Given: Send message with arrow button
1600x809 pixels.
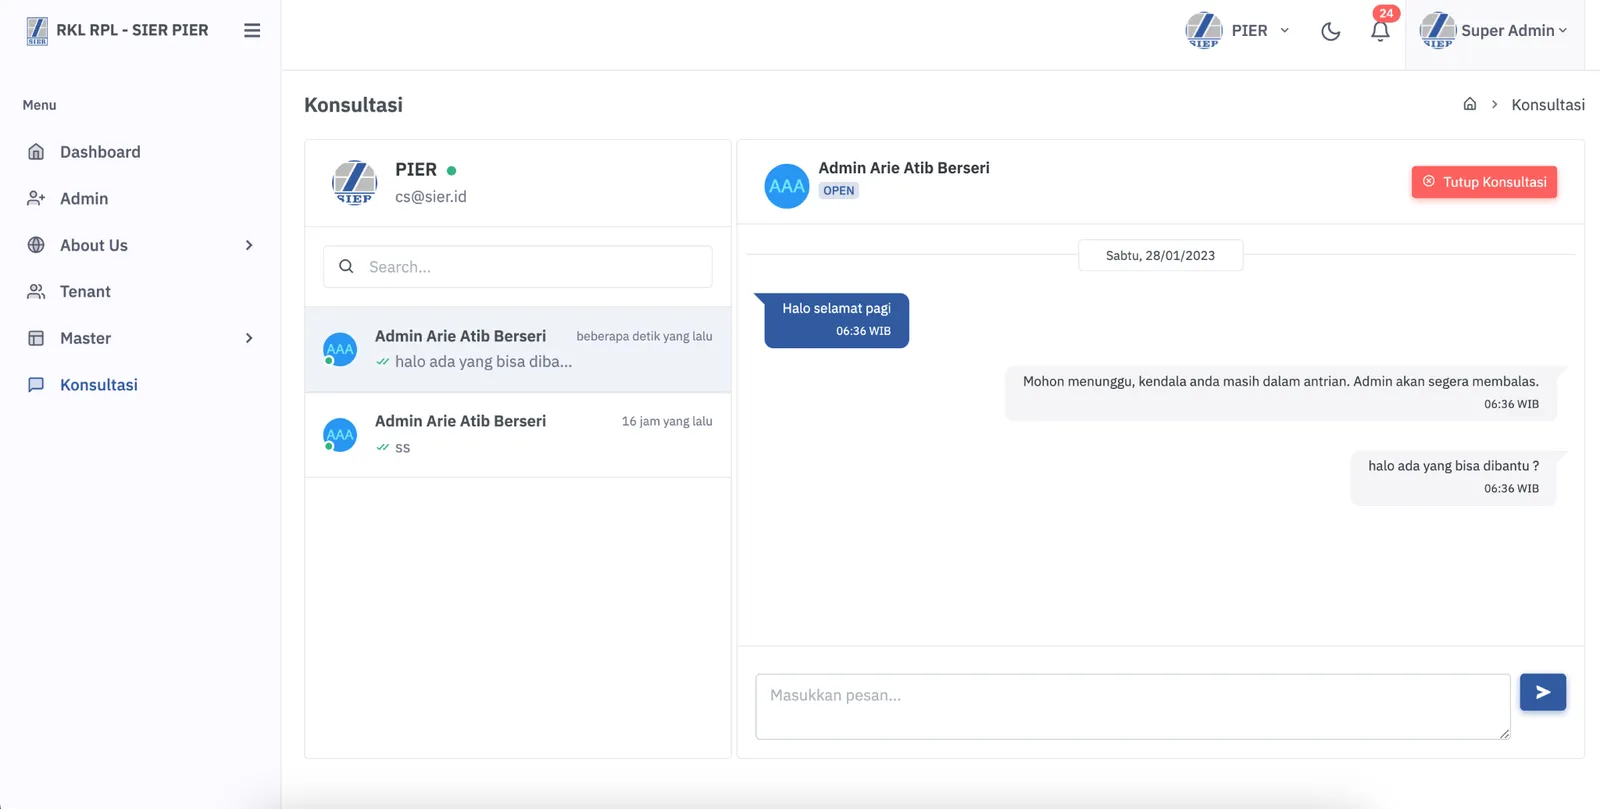Looking at the screenshot, I should (1543, 692).
